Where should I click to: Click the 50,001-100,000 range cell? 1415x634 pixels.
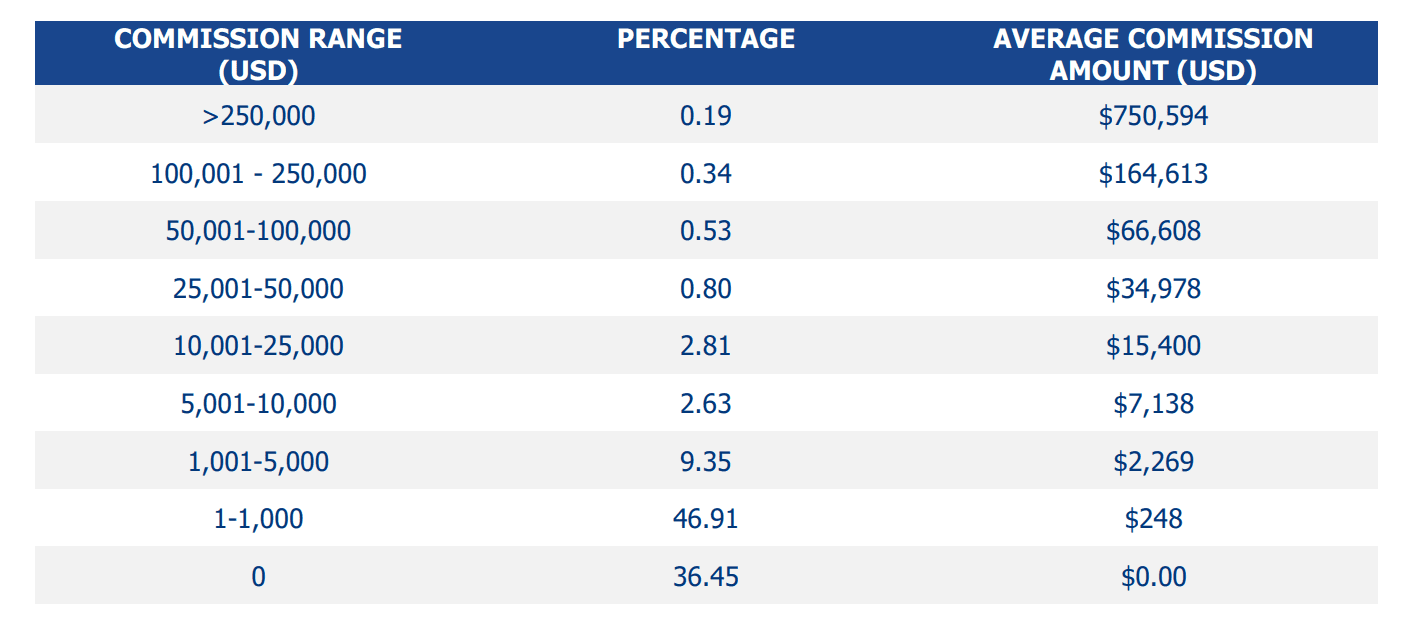[258, 231]
